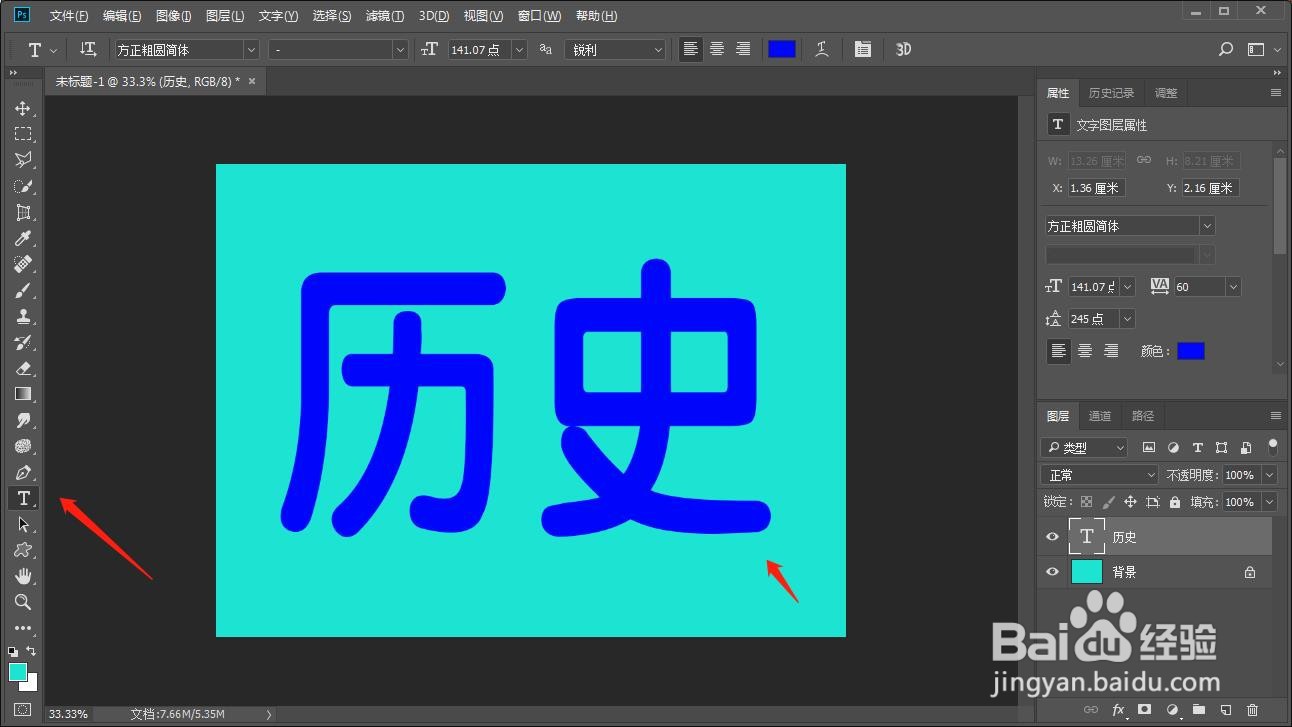Select the Eraser tool
1292x727 pixels.
pos(23,368)
